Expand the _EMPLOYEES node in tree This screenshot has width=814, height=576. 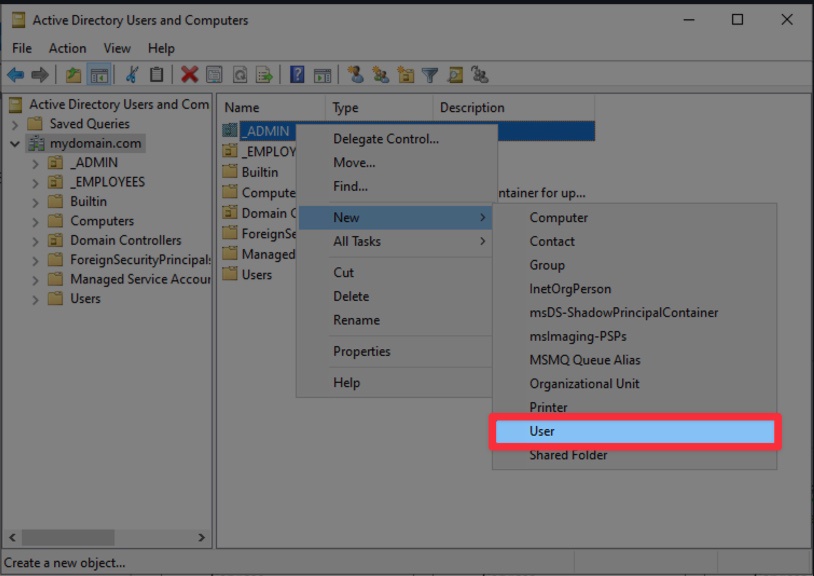35,183
